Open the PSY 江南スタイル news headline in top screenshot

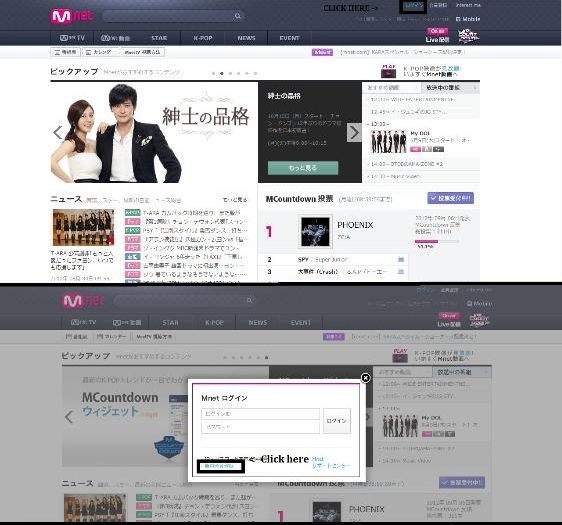coord(195,230)
